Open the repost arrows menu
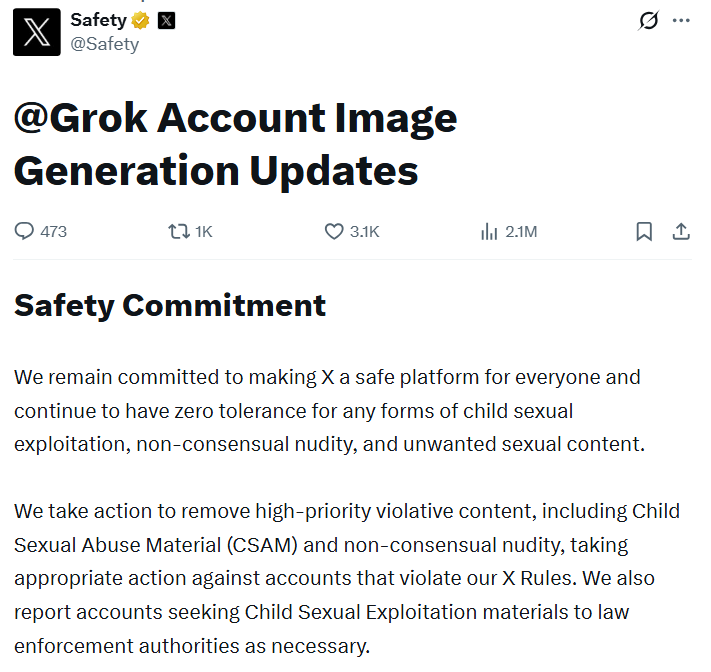The width and height of the screenshot is (711, 672). (179, 231)
